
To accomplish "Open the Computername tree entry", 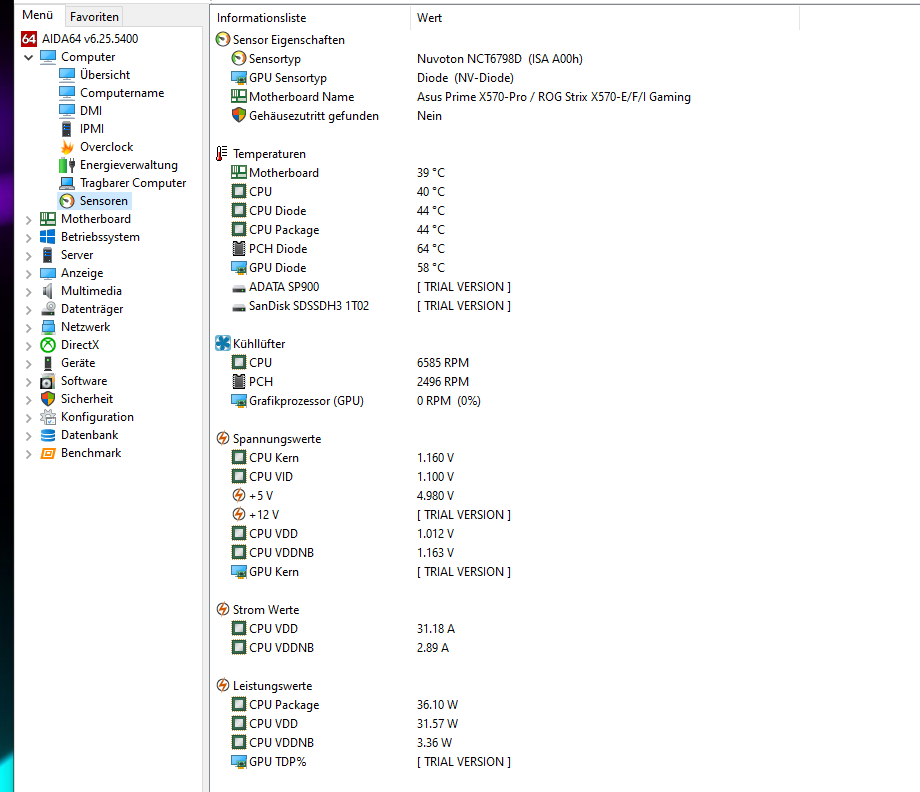I will click(121, 93).
